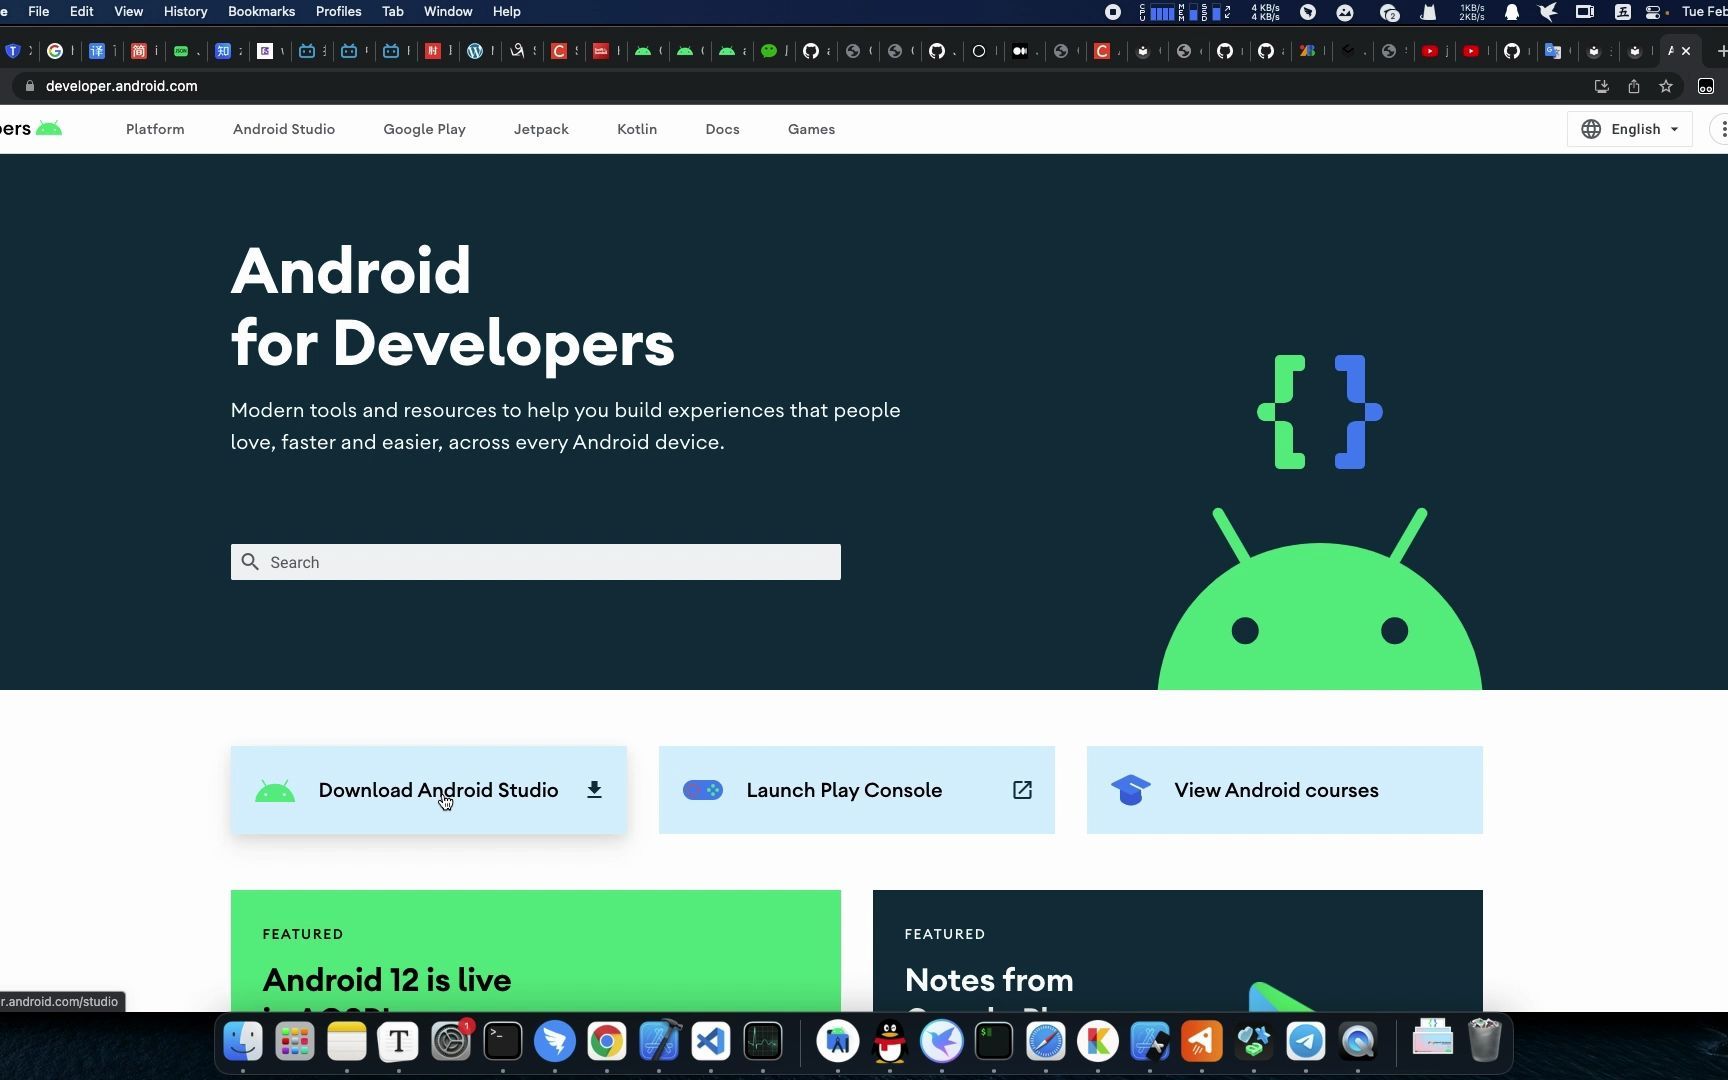Bookmark this page with the star icon
1728x1080 pixels.
point(1666,86)
